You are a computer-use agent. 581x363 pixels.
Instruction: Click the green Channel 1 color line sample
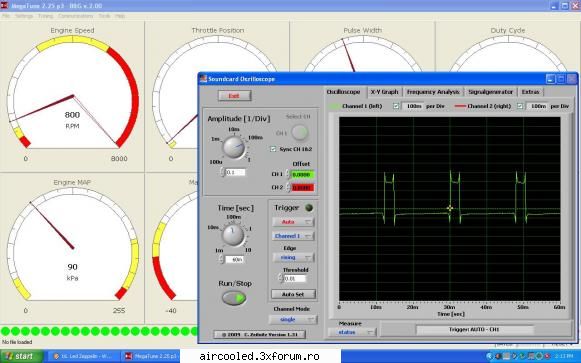point(335,106)
